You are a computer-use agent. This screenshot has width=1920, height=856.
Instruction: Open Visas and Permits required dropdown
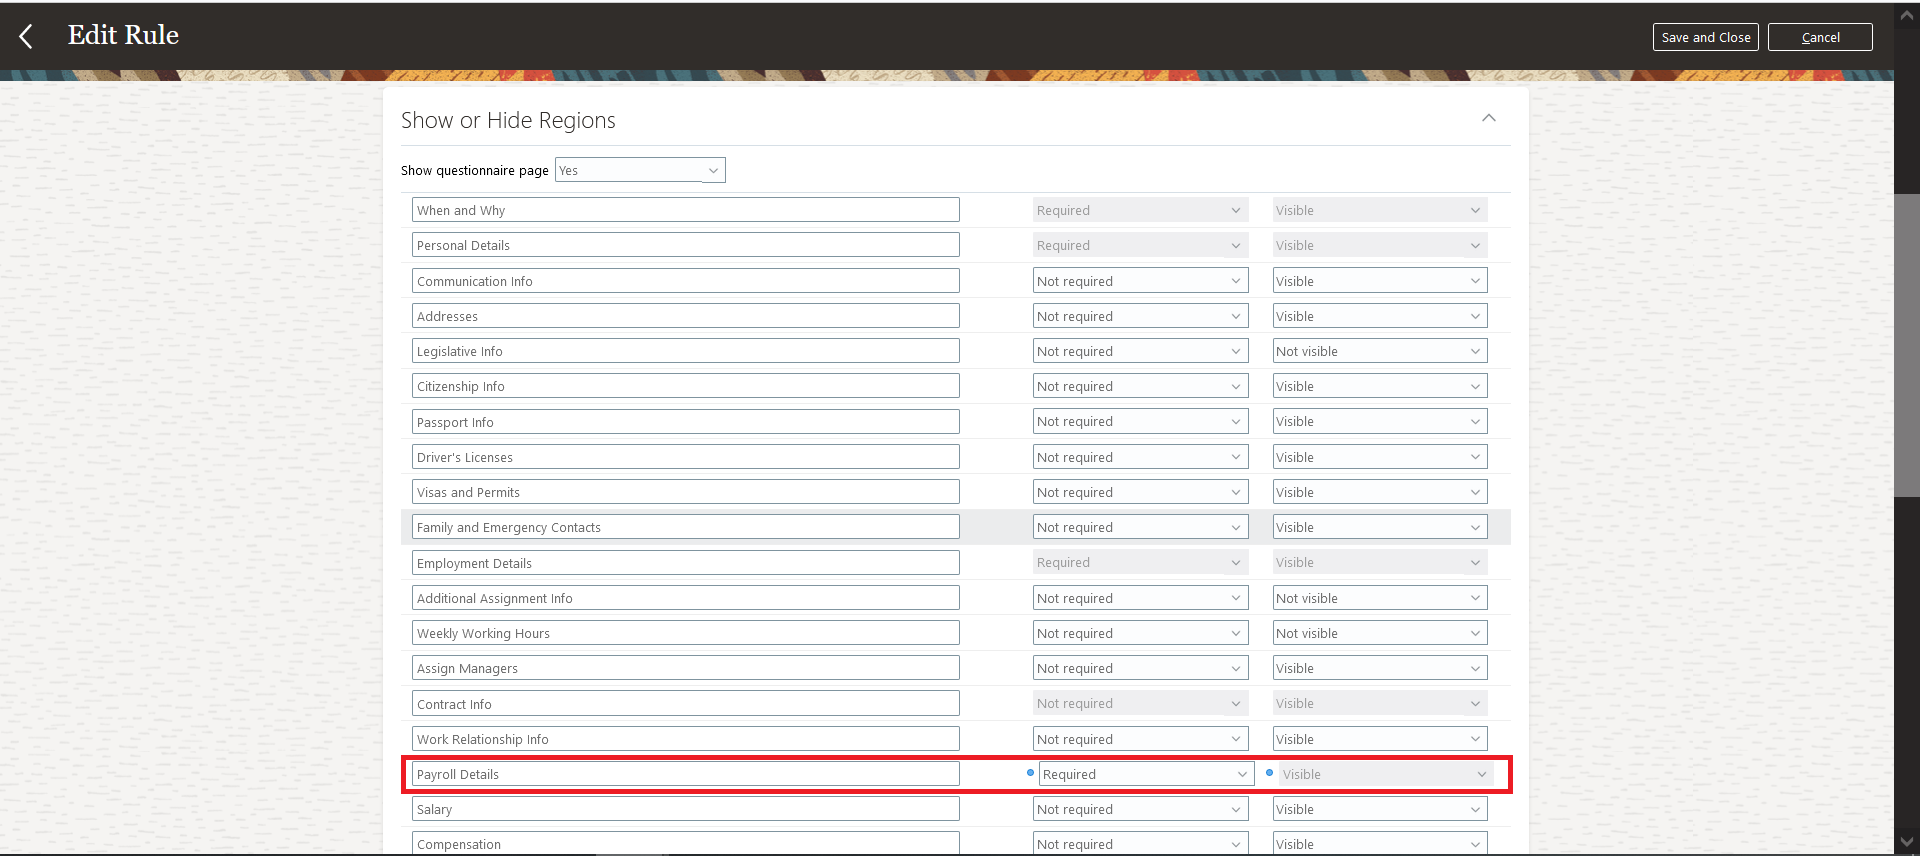(x=1140, y=492)
